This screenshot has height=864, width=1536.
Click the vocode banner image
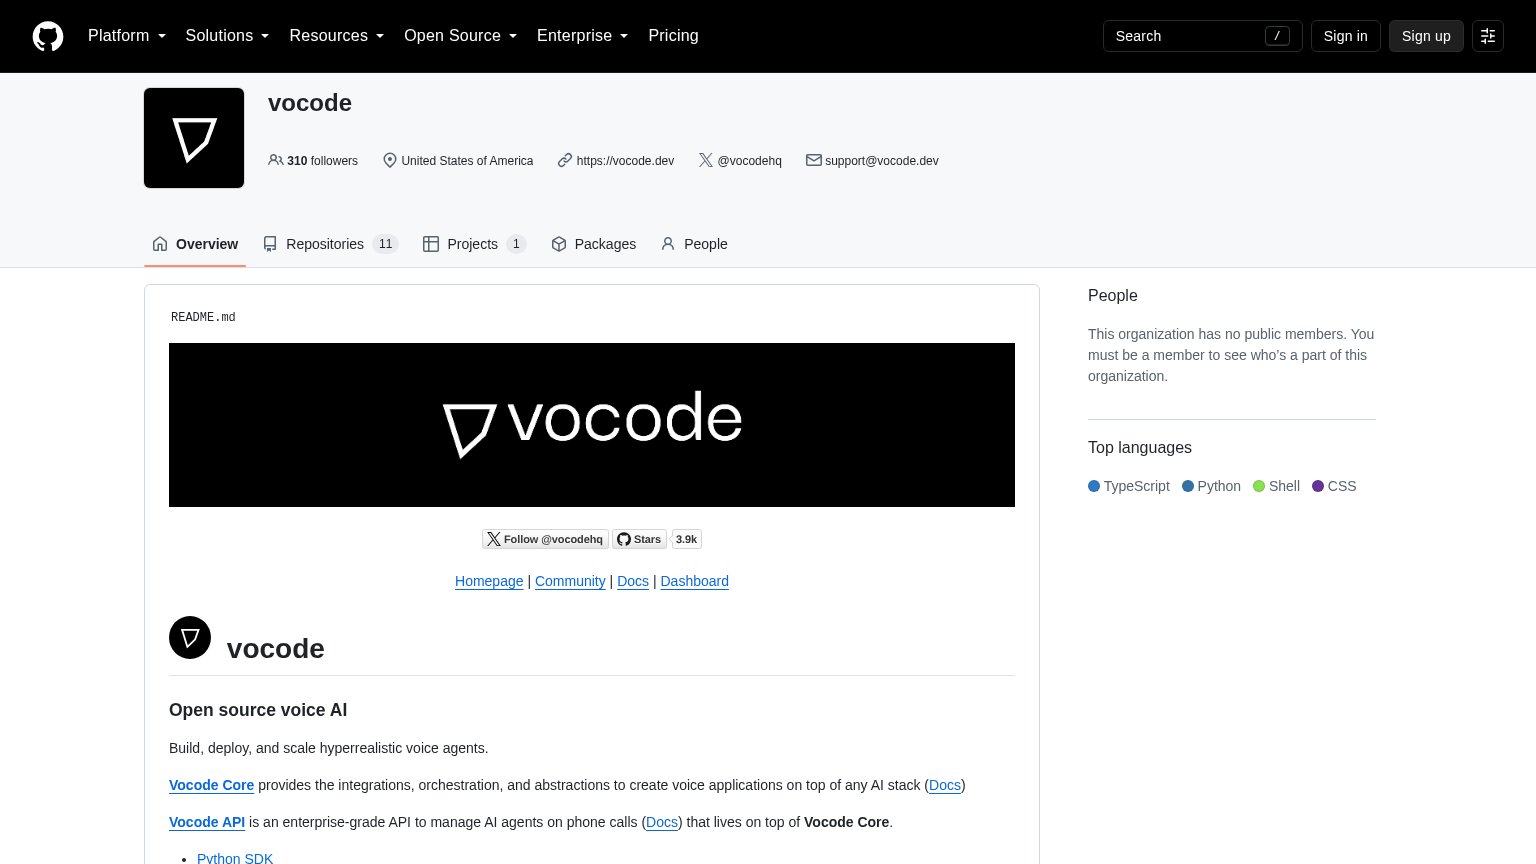(x=592, y=425)
